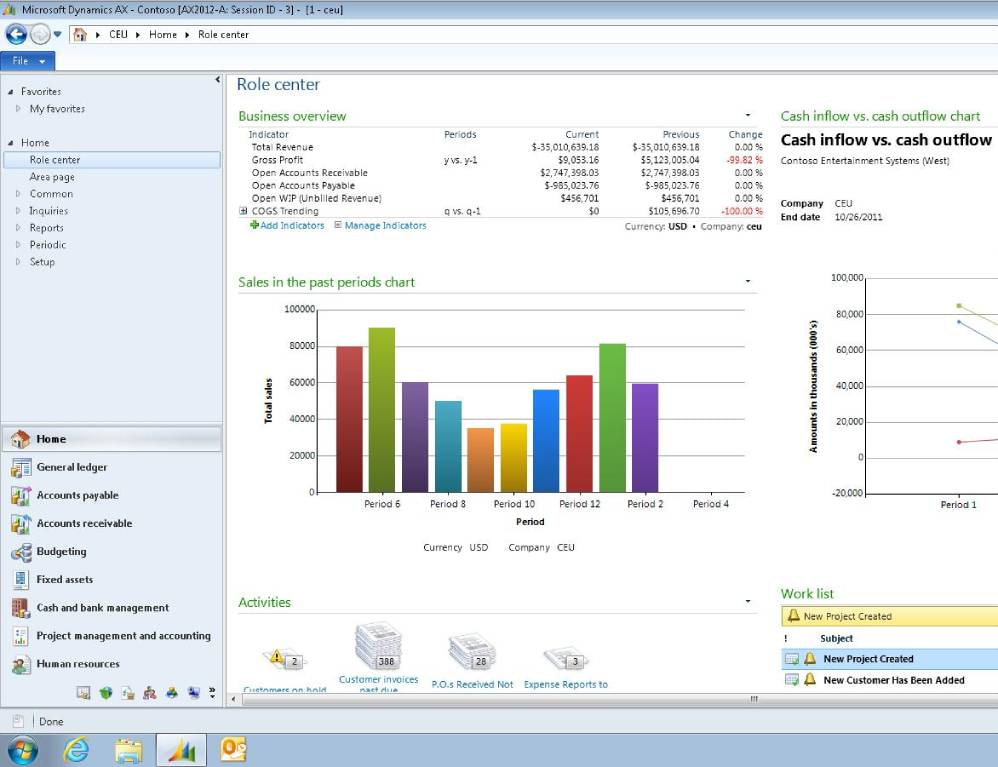Image resolution: width=998 pixels, height=767 pixels.
Task: Click the Add Indicators link
Action: tap(287, 225)
